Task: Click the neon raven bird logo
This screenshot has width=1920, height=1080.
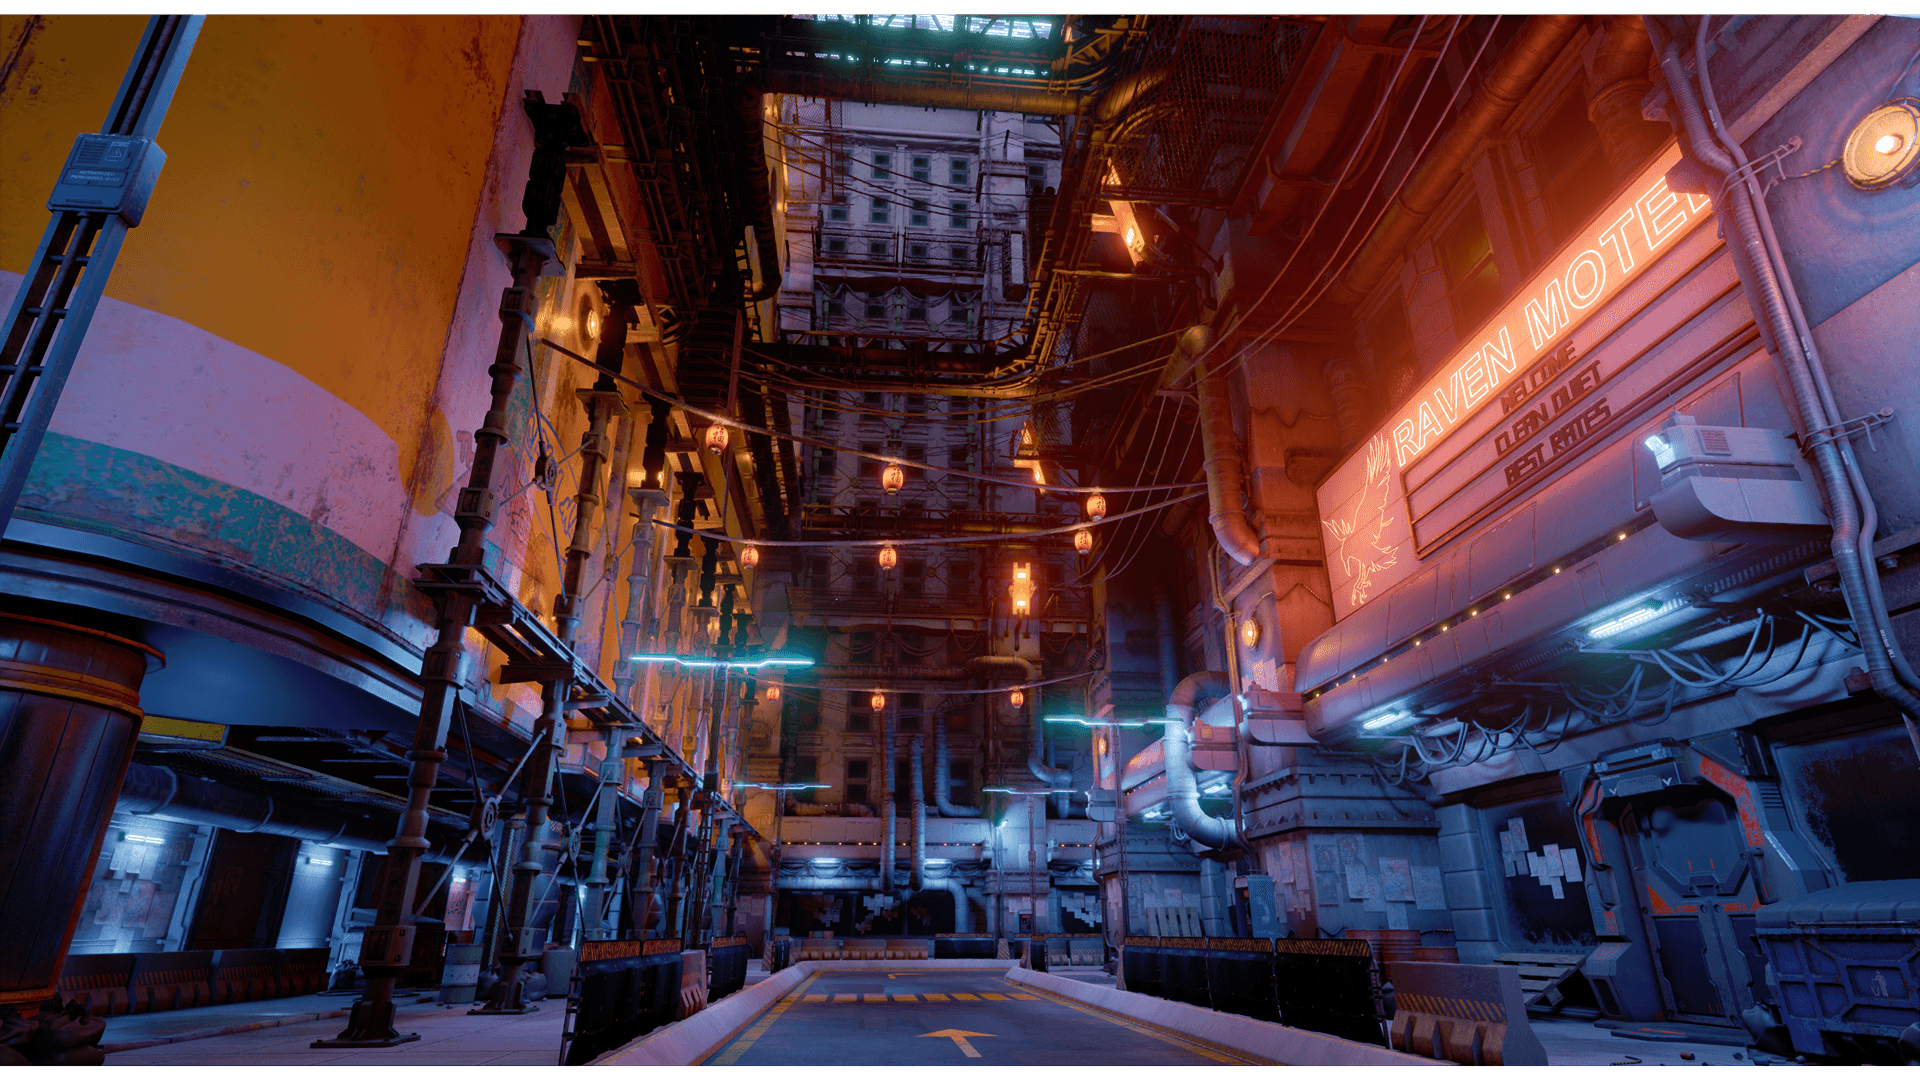Action: tap(1360, 522)
